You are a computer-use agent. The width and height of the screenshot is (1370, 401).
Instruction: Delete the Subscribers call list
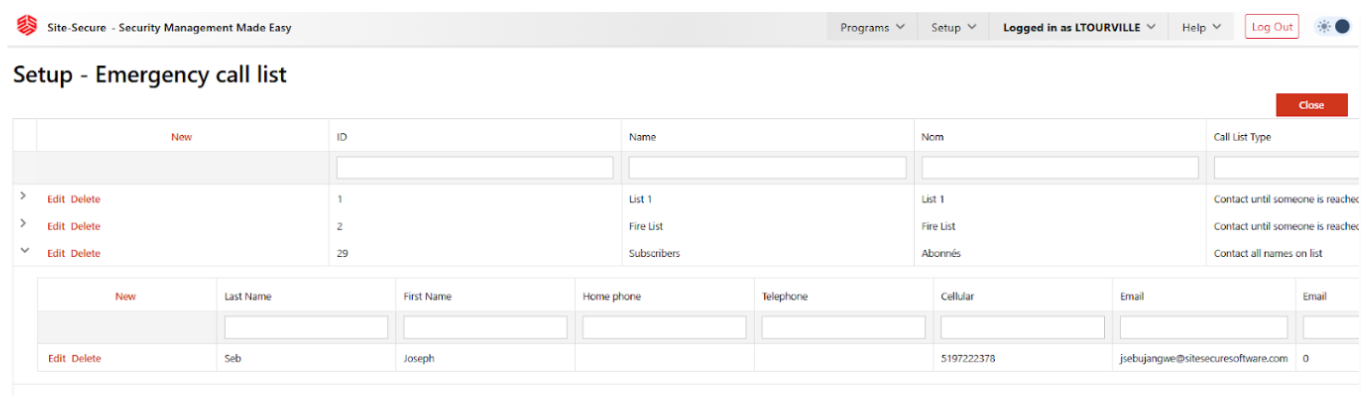tap(85, 254)
